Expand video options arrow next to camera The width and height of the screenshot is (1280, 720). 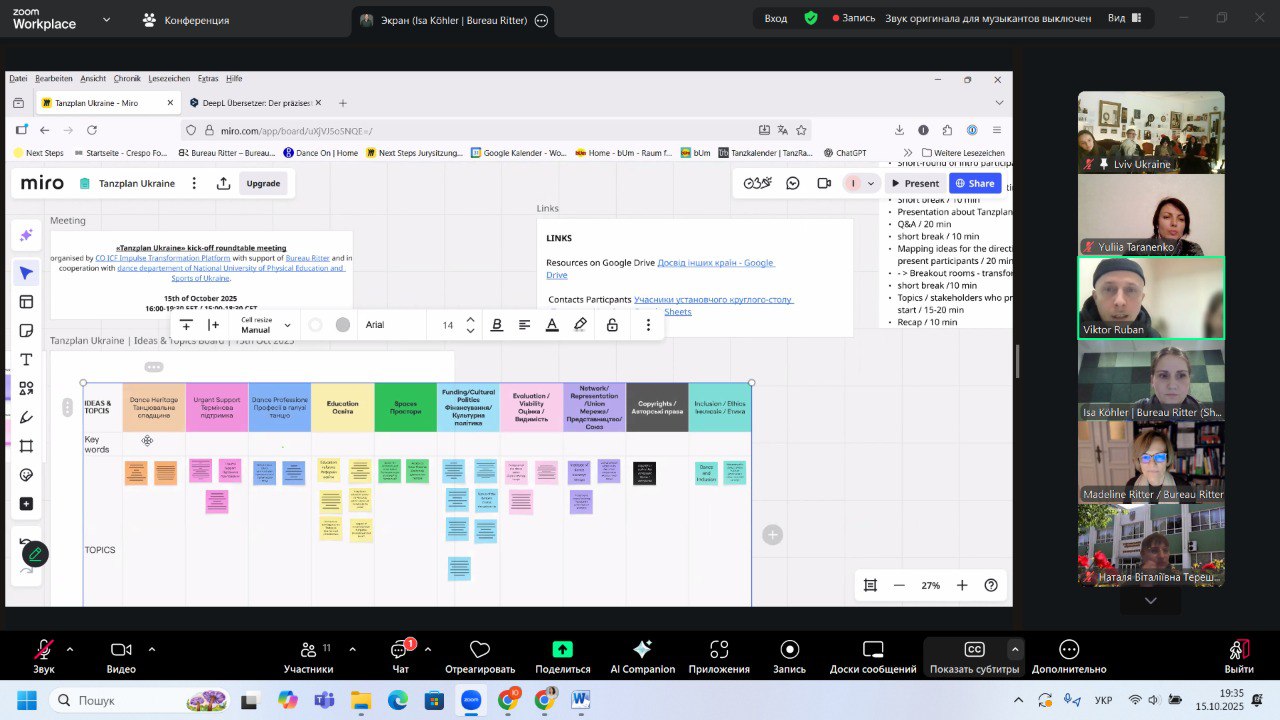(152, 649)
